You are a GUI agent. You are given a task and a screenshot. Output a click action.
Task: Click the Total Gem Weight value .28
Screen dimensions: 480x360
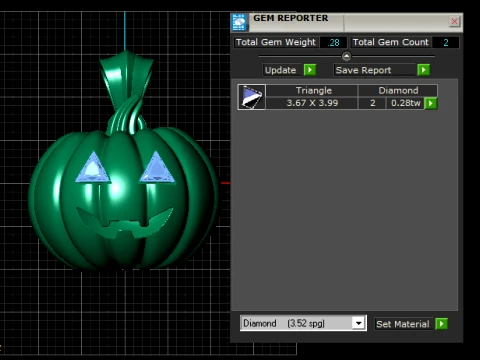point(333,42)
